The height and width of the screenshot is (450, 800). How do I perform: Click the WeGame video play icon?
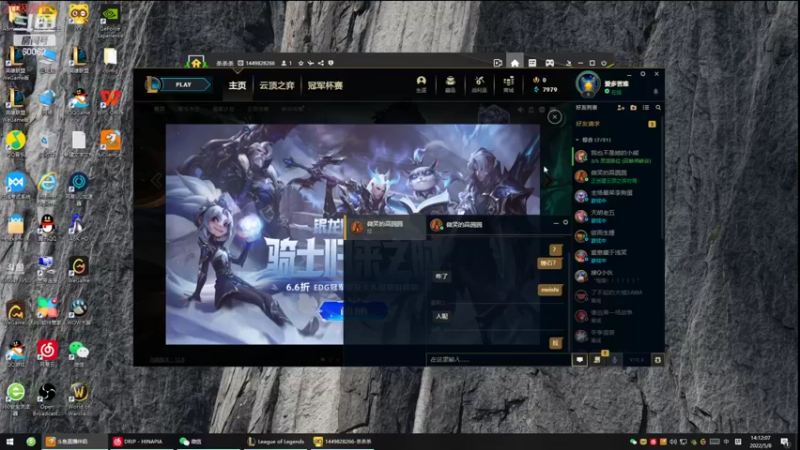(498, 63)
